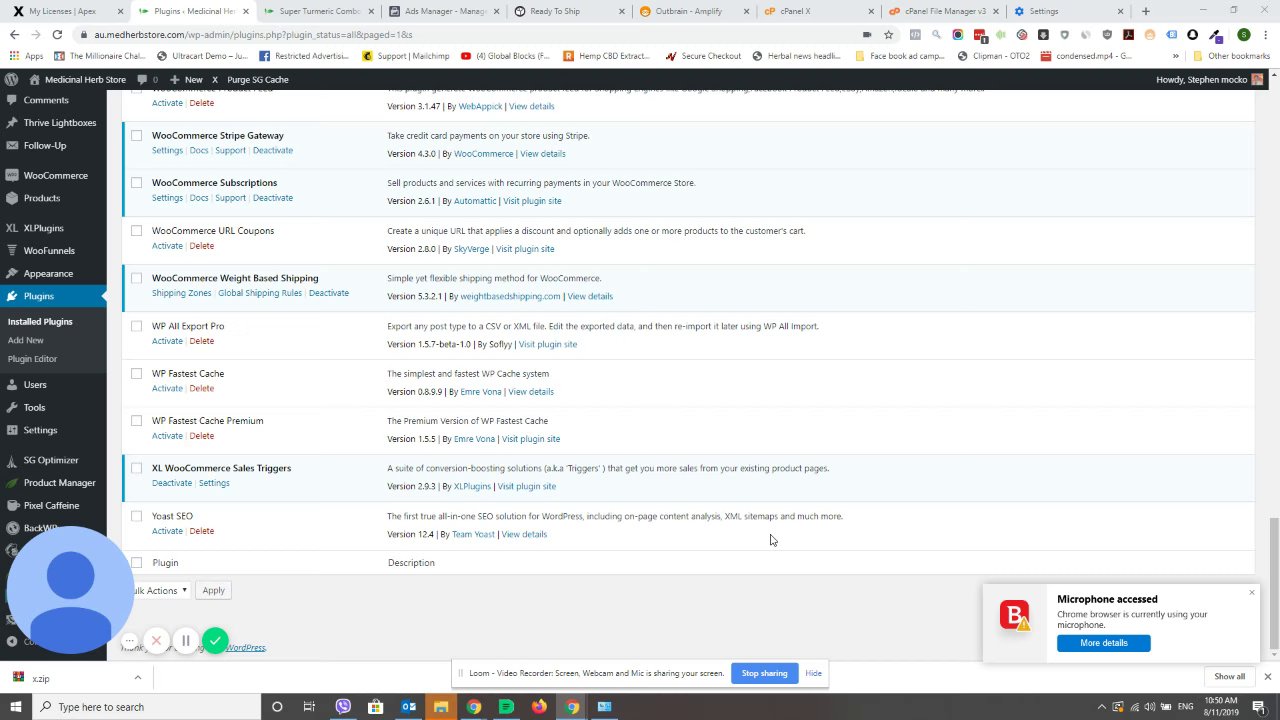
Task: Open Plugin Editor submenu item
Action: 32,359
